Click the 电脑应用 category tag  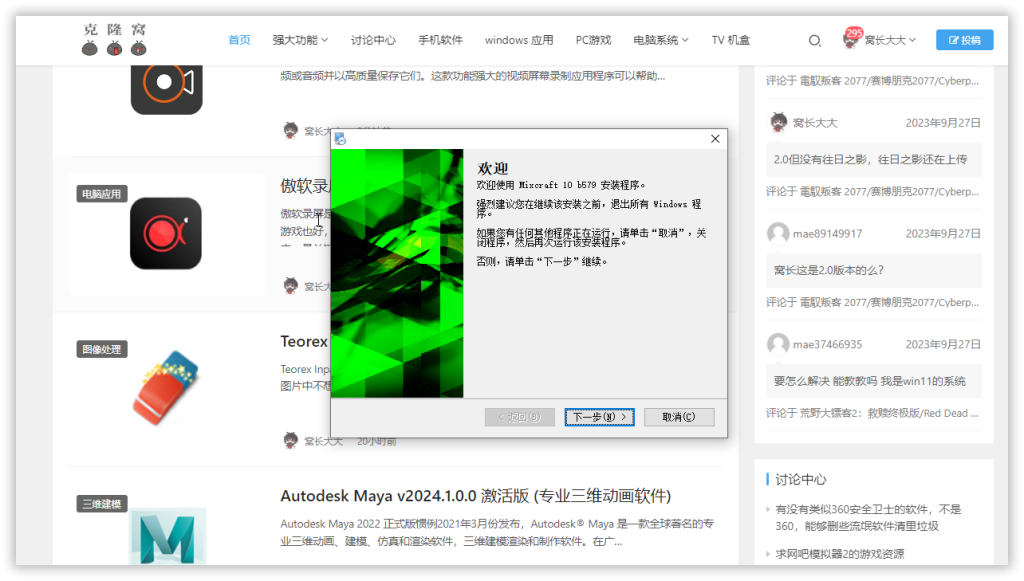point(101,194)
